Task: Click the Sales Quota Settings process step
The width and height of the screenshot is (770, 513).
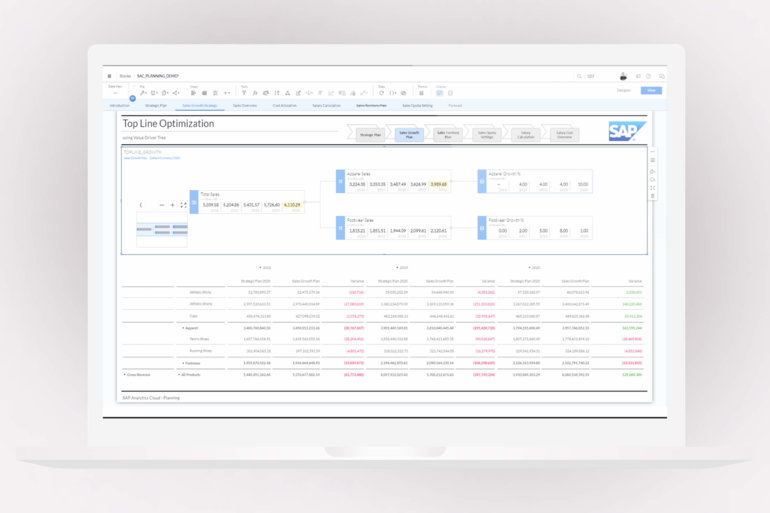Action: [x=487, y=135]
